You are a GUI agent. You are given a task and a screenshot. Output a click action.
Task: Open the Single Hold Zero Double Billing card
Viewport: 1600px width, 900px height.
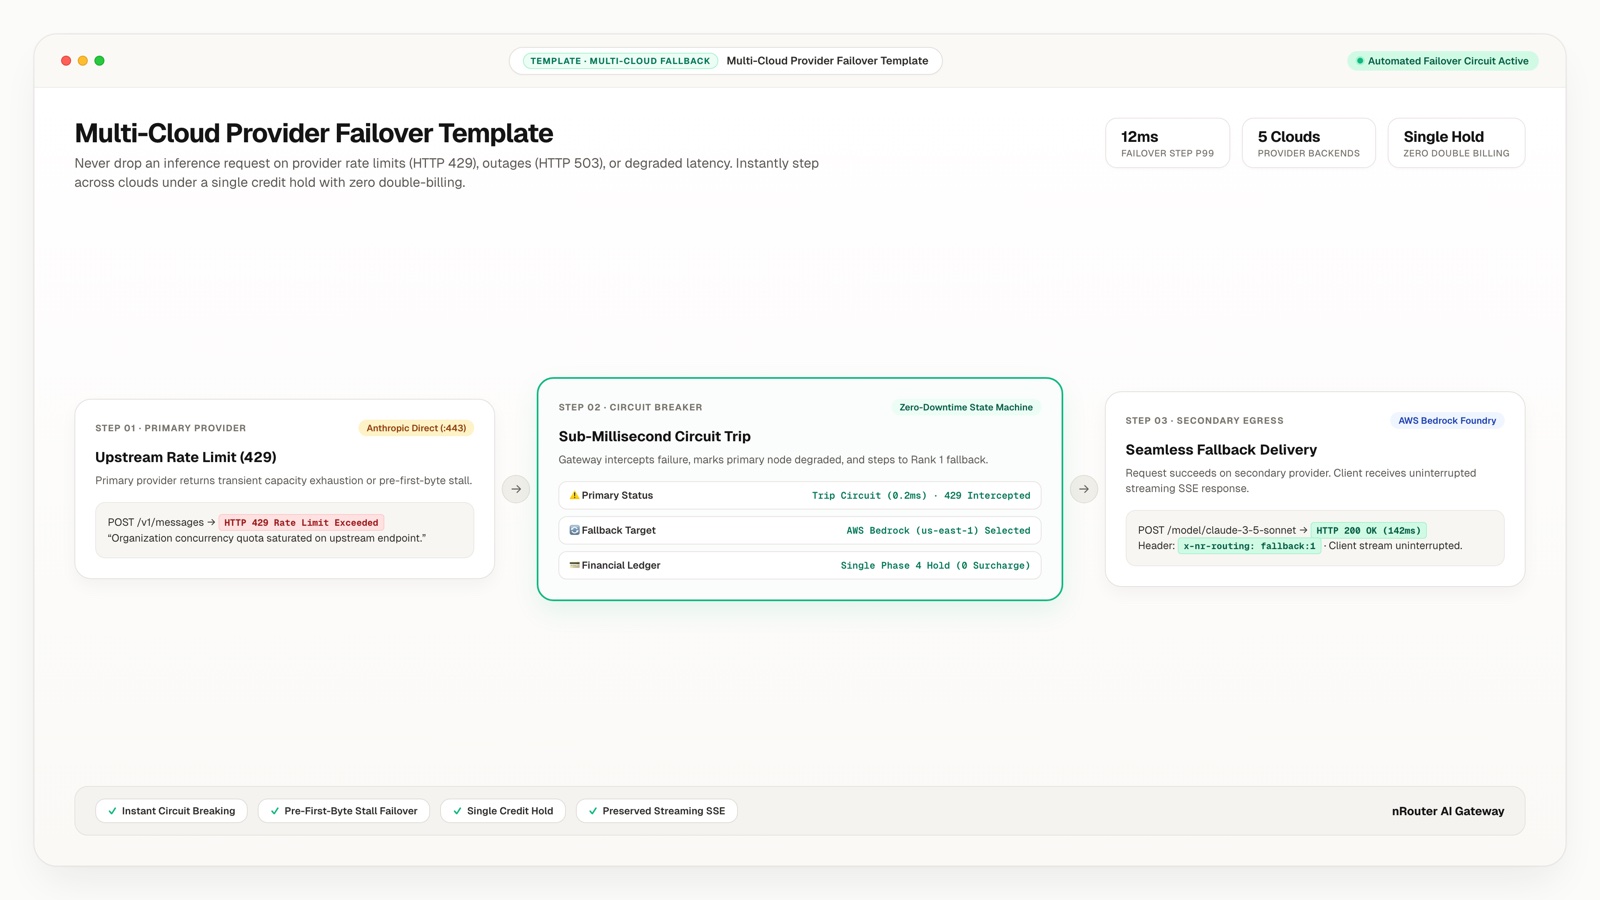1456,143
